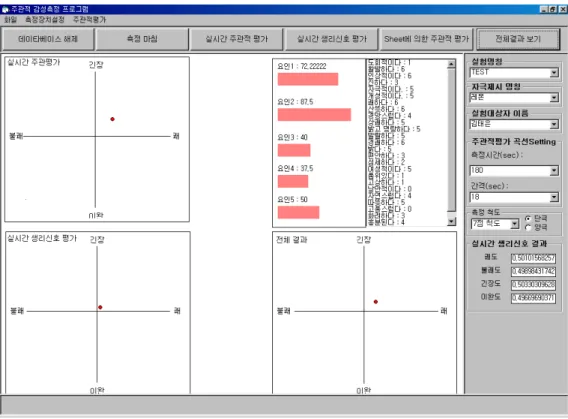Expand the 자극제시 명칭 combo box
The height and width of the screenshot is (419, 568).
coord(554,98)
